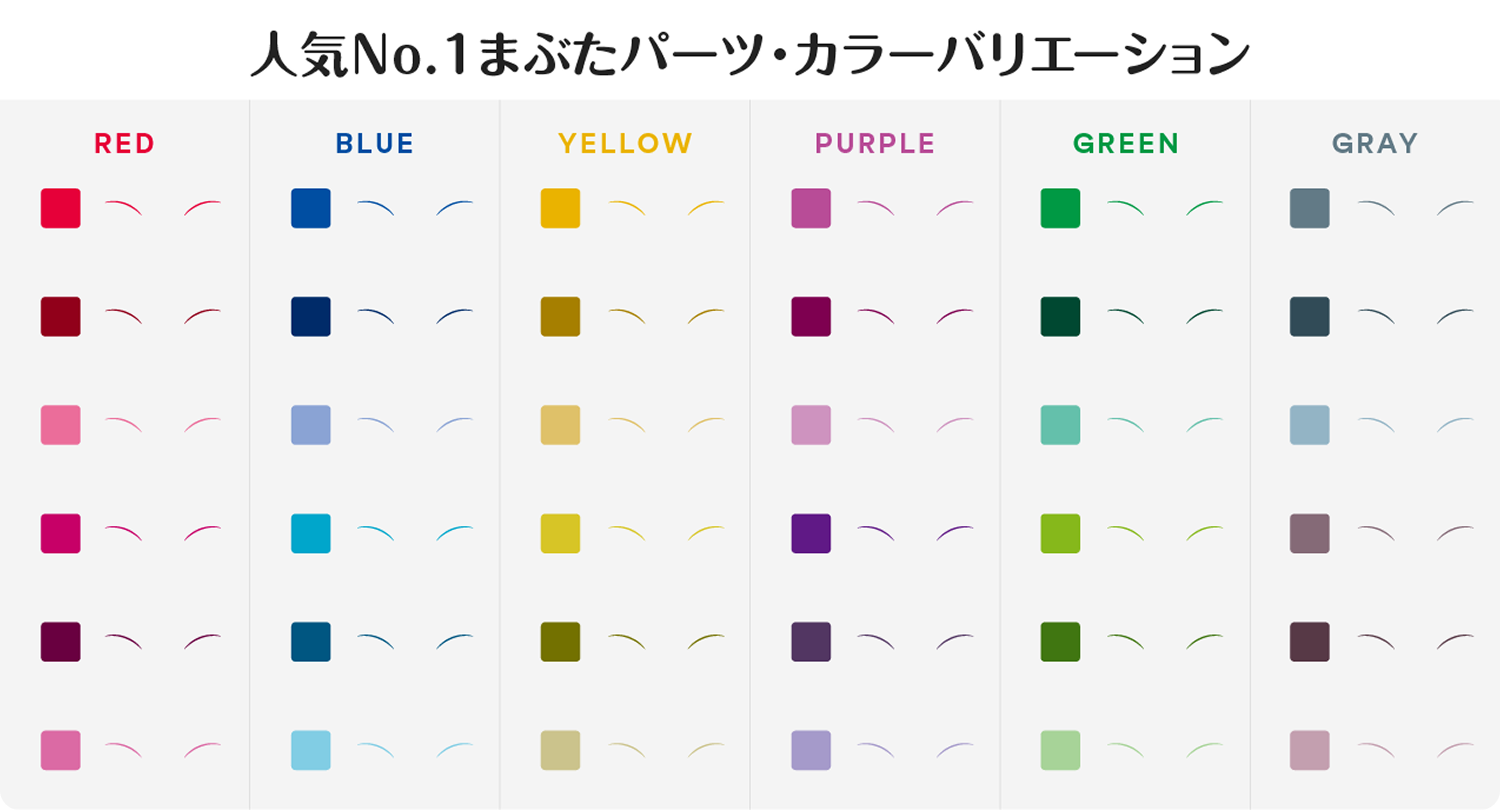This screenshot has width=1500, height=810.
Task: Pick the royal blue swatch at the top of BLUE
Action: click(311, 208)
